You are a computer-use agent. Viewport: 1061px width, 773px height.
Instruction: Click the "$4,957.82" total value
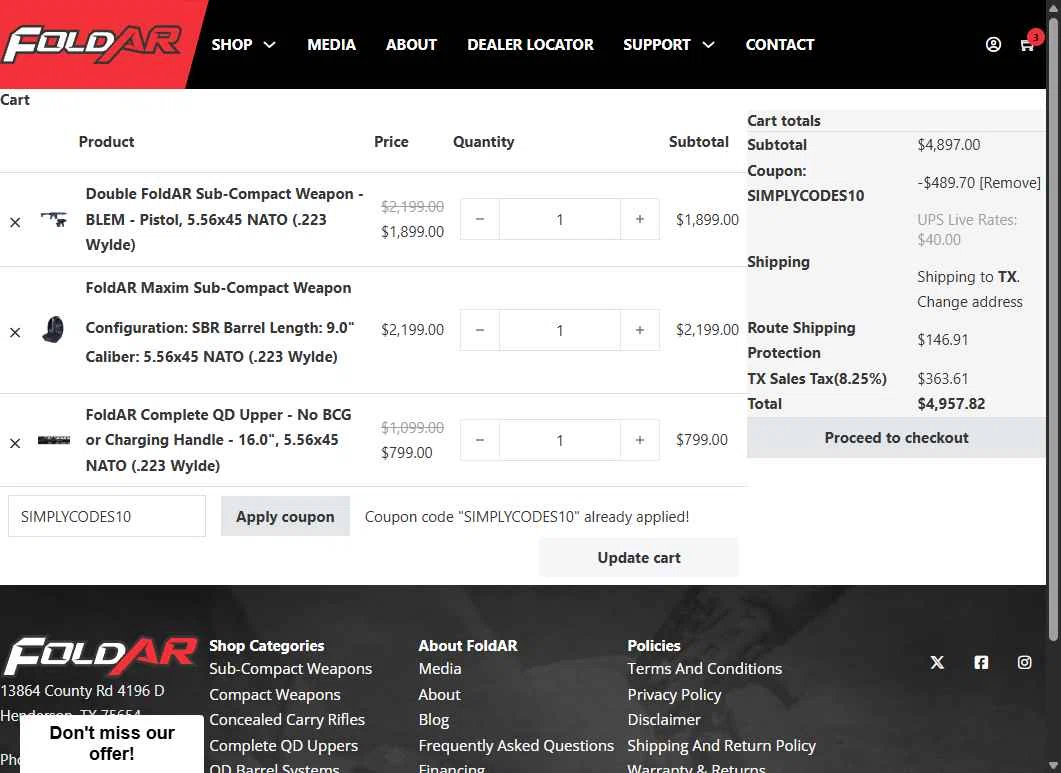[951, 404]
